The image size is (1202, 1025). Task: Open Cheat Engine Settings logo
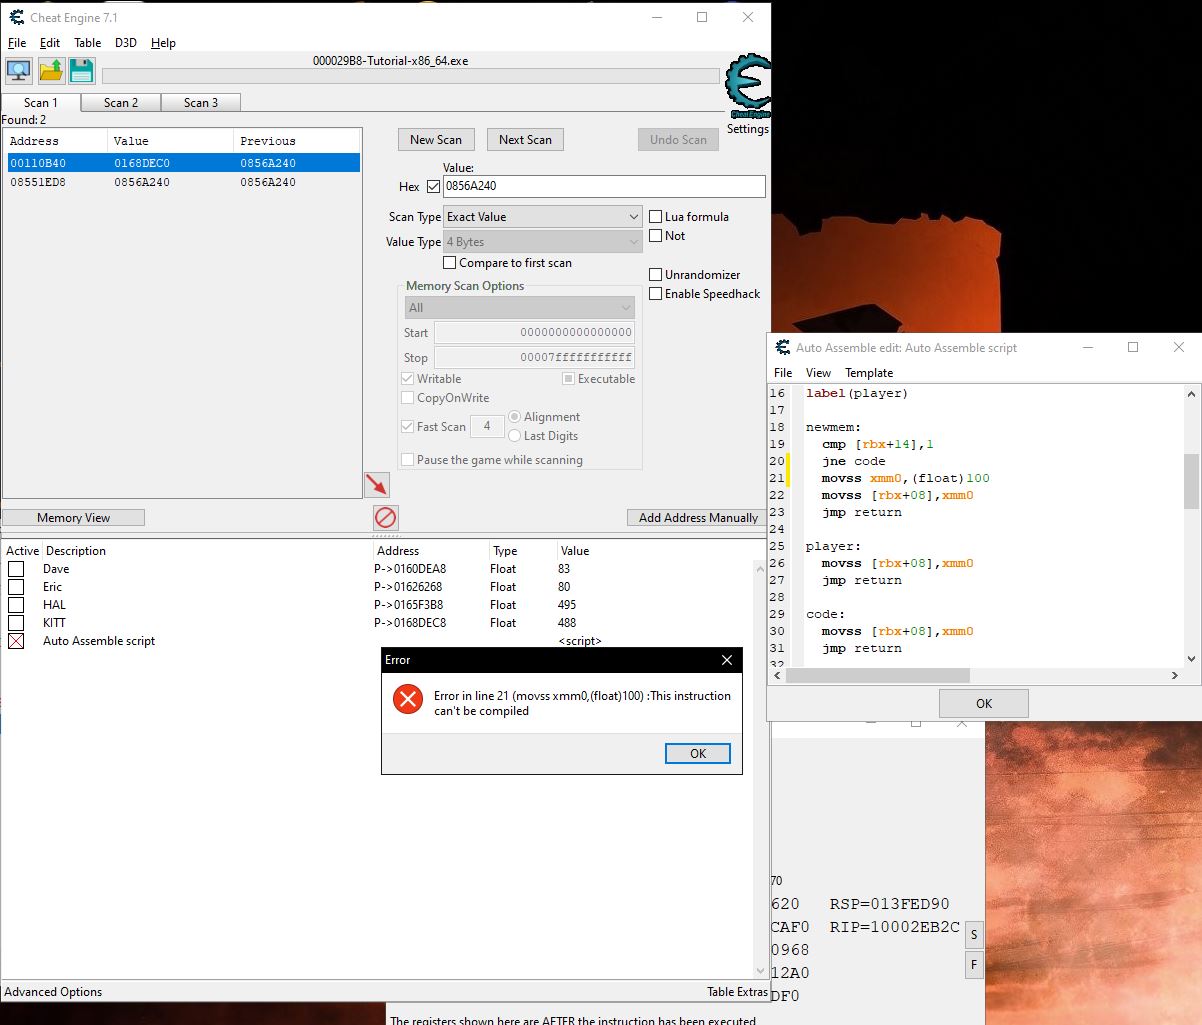[747, 88]
